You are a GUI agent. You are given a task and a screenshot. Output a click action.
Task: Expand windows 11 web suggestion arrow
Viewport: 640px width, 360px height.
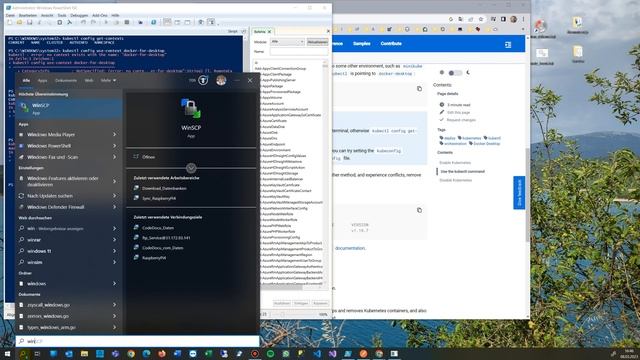[114, 251]
